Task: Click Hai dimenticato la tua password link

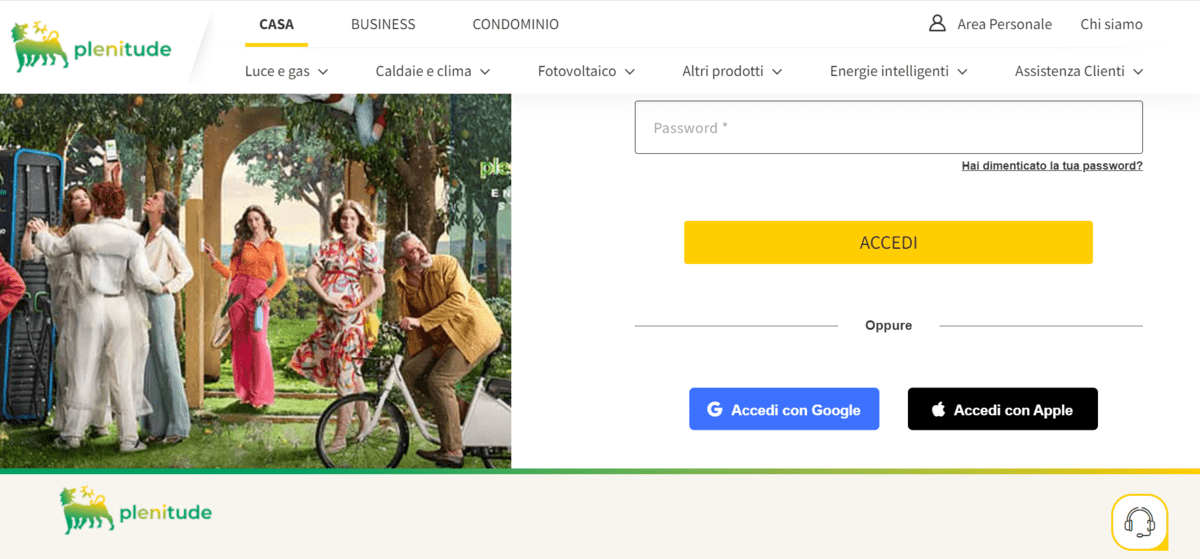Action: 1051,166
